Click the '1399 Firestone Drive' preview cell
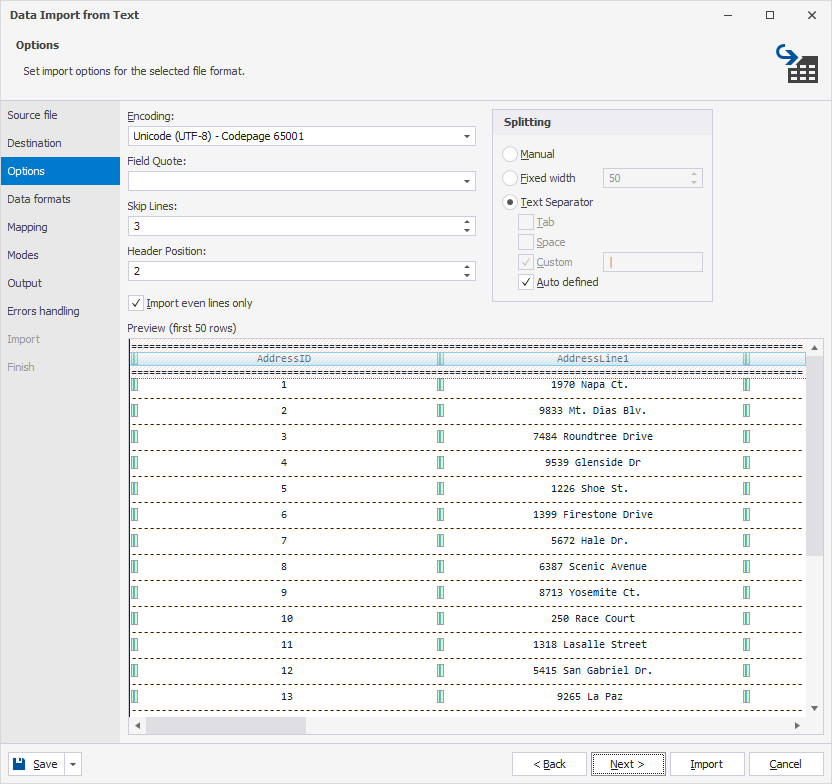Viewport: 832px width, 784px height. [x=593, y=515]
